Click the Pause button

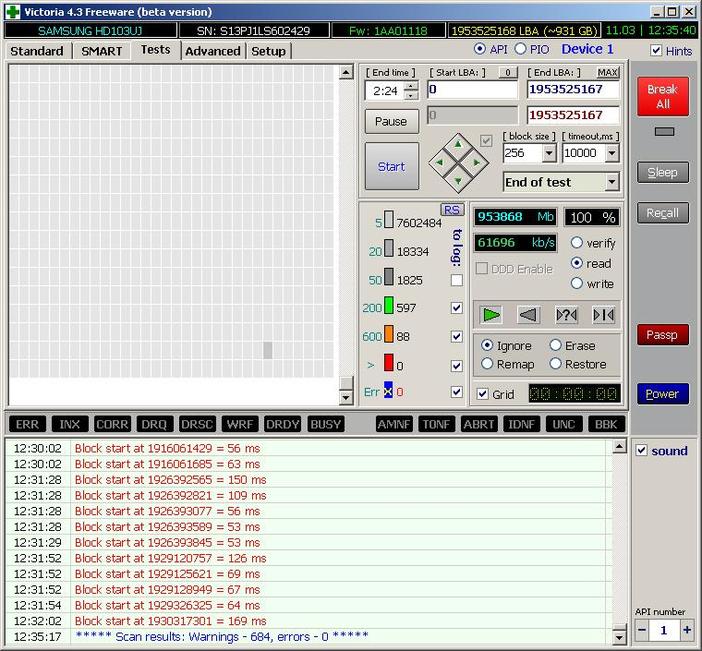[392, 121]
